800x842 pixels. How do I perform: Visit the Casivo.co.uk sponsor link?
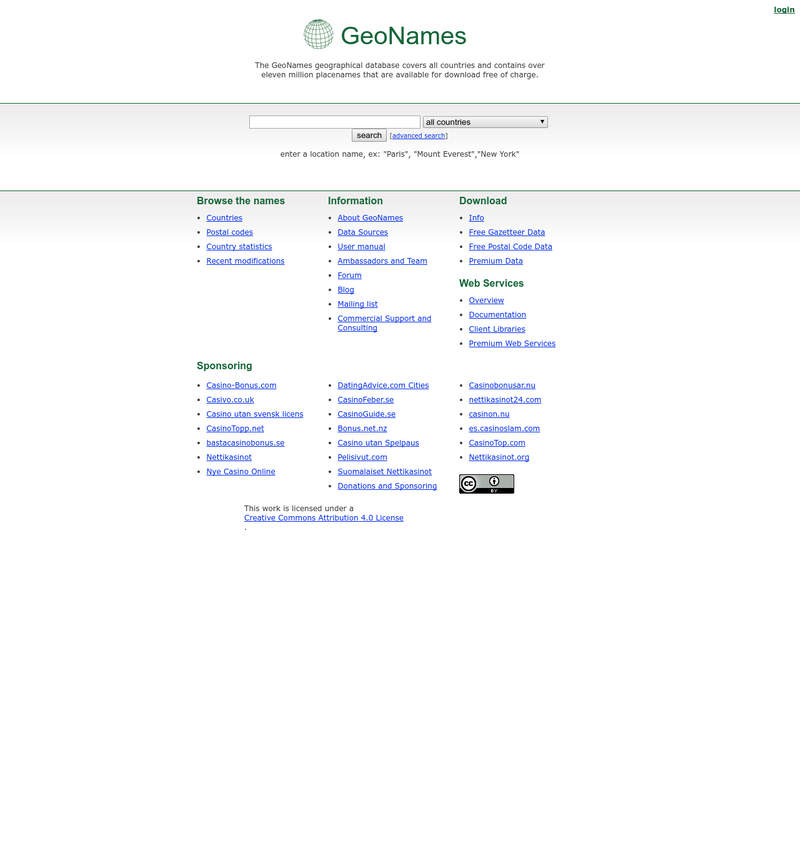230,400
